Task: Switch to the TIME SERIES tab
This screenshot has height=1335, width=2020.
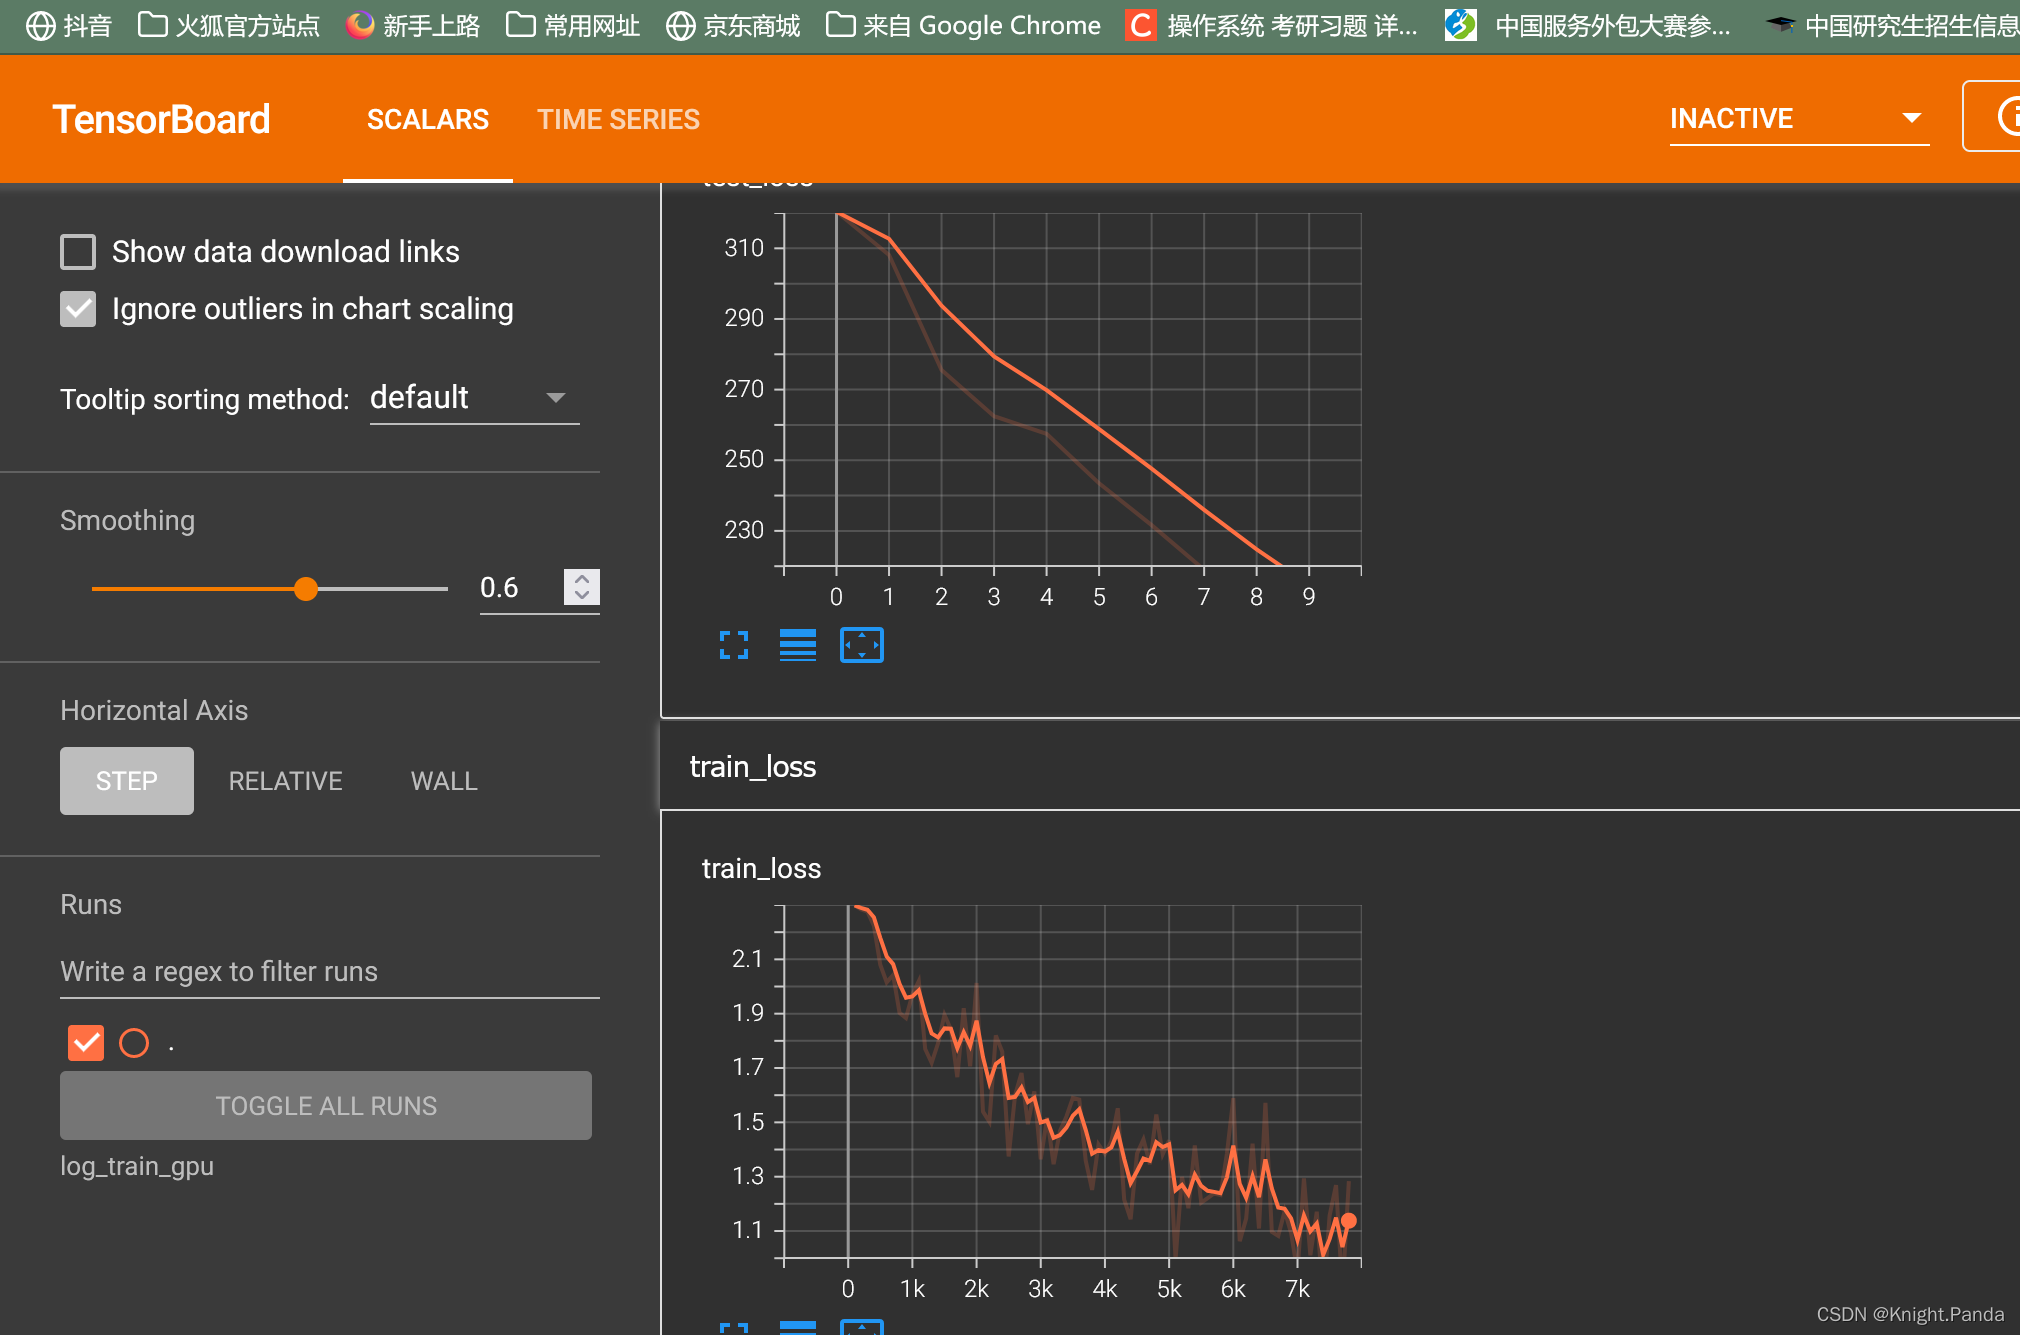Action: (x=619, y=119)
